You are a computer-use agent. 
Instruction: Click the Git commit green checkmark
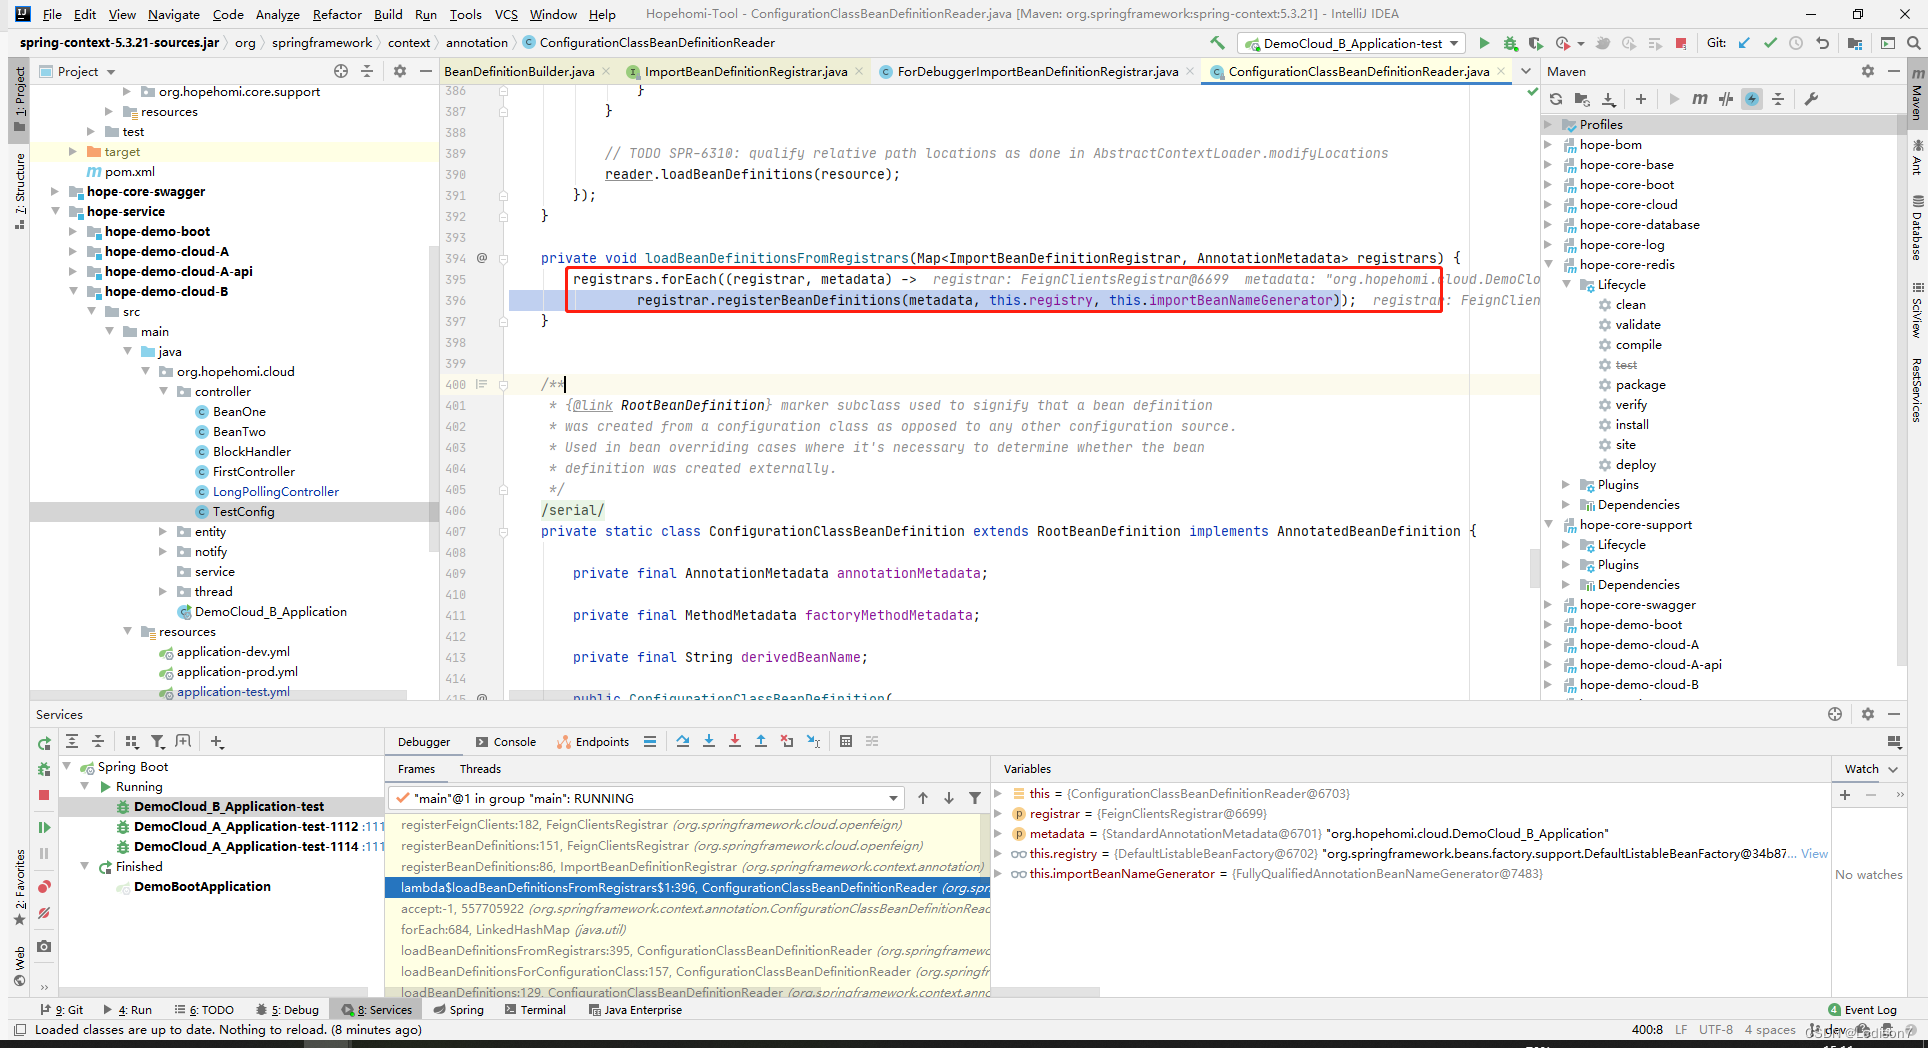1770,43
